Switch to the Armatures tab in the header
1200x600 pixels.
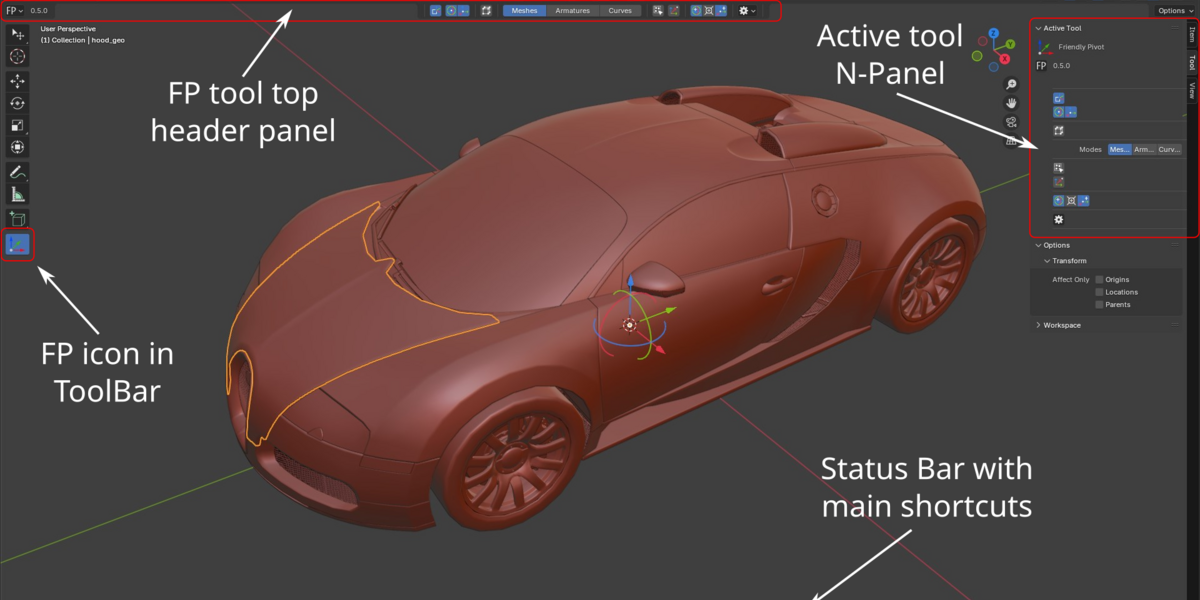(x=572, y=10)
